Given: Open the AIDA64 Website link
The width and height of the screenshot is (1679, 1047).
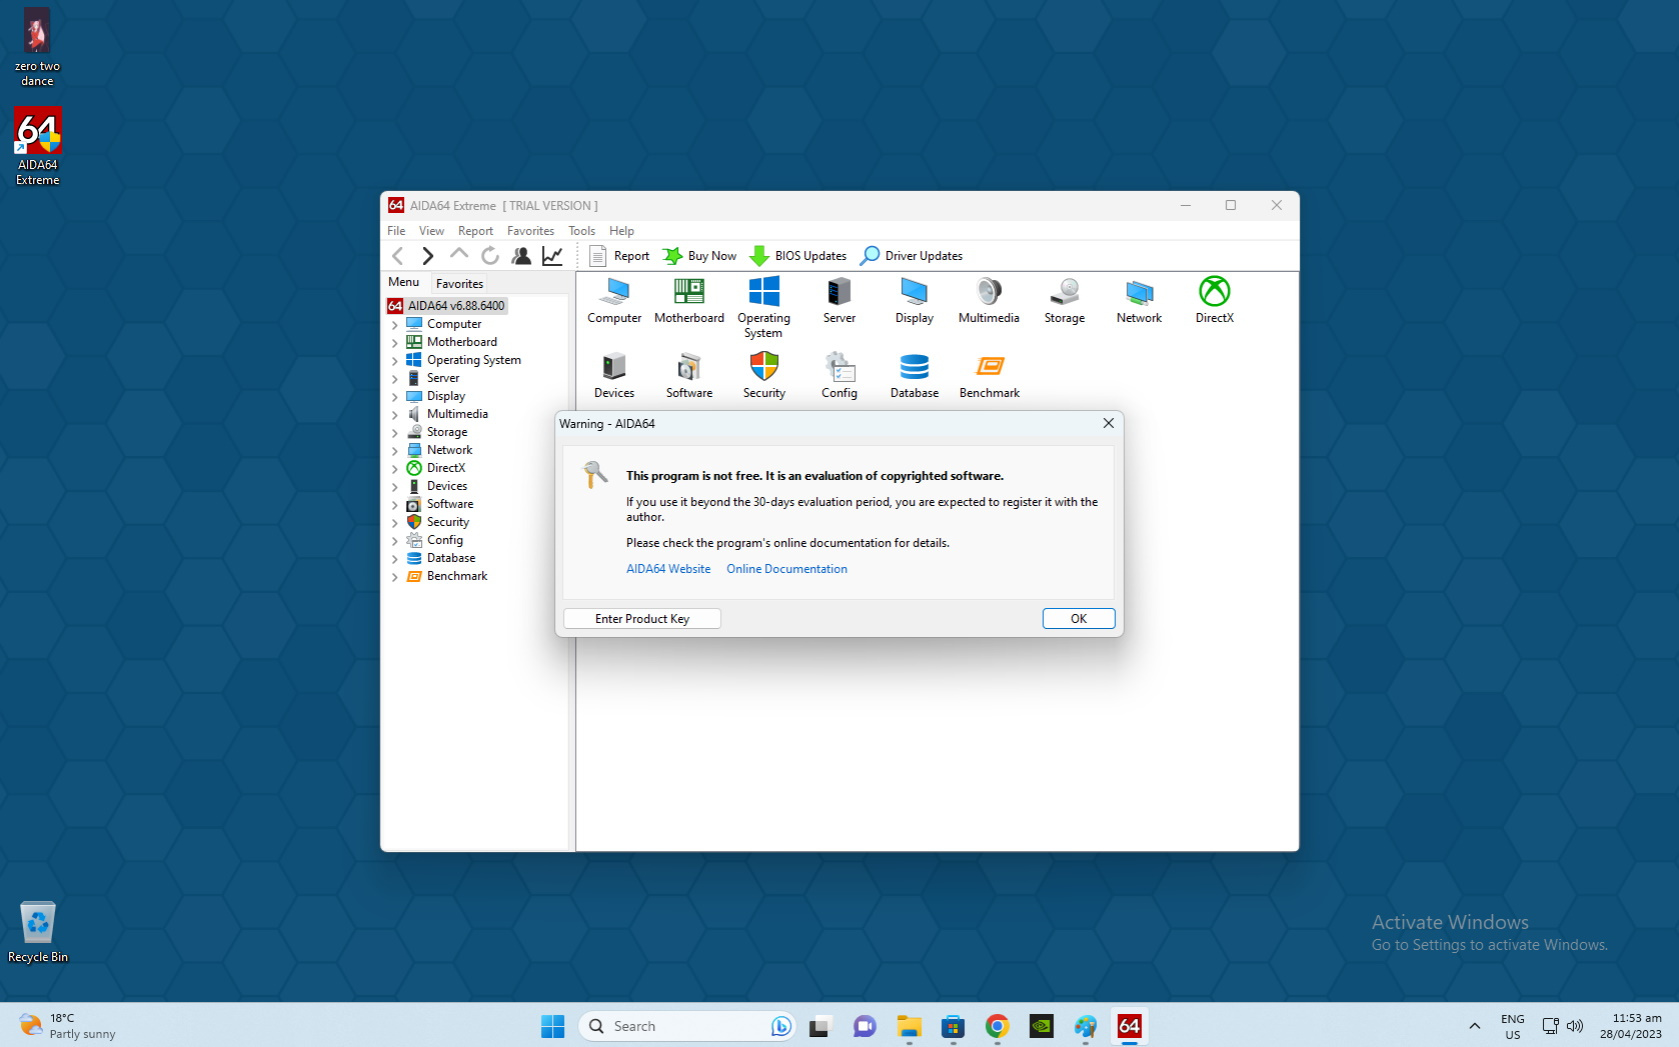Looking at the screenshot, I should tap(668, 569).
